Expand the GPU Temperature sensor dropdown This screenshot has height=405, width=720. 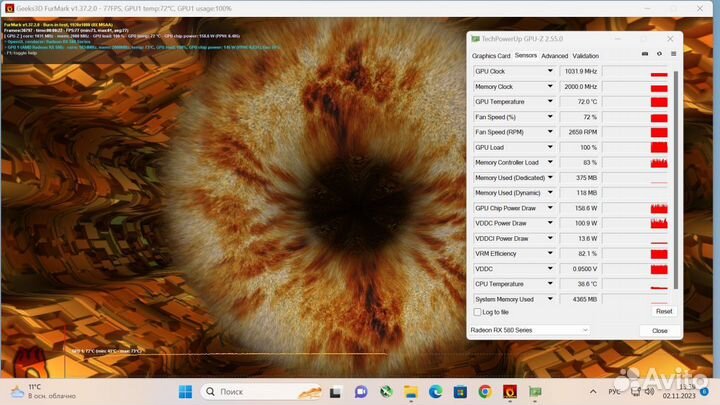[549, 102]
